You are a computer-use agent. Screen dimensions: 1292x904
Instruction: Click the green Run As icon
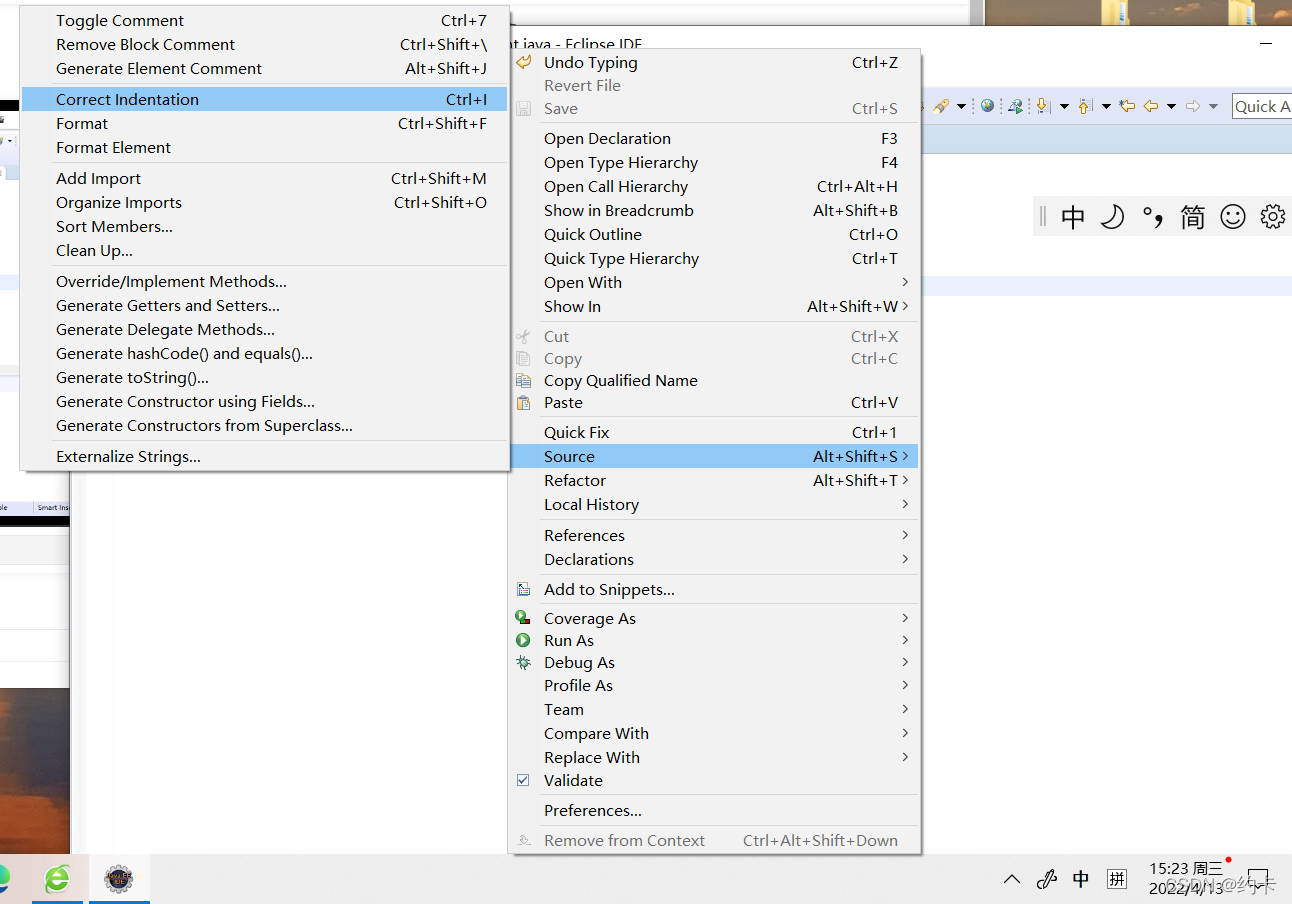(523, 641)
